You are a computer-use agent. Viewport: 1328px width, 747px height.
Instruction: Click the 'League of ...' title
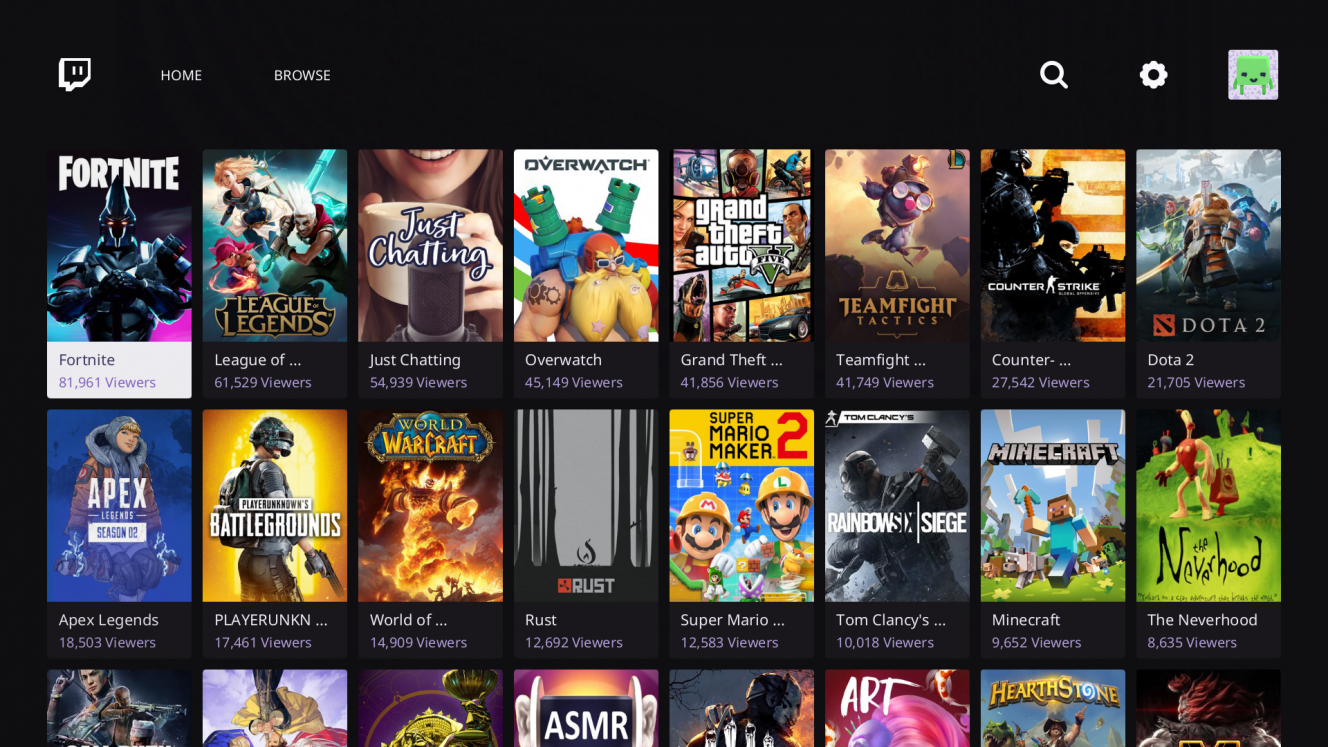[257, 360]
